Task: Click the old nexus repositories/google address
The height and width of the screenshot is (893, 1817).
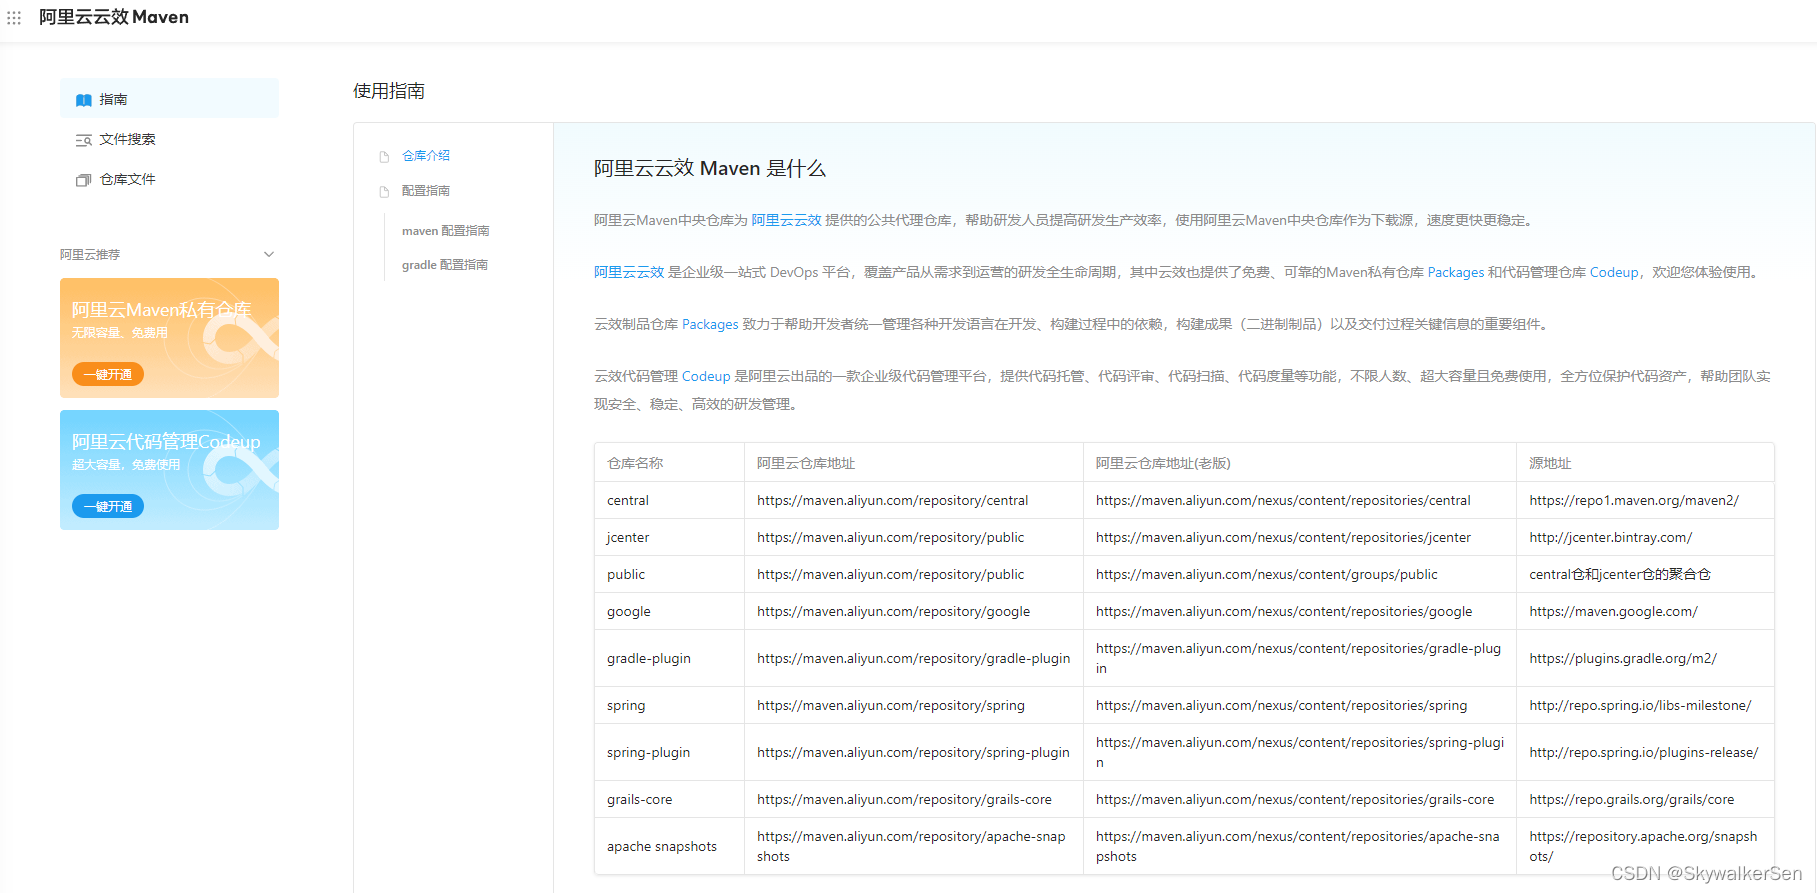Action: pyautogui.click(x=1284, y=611)
